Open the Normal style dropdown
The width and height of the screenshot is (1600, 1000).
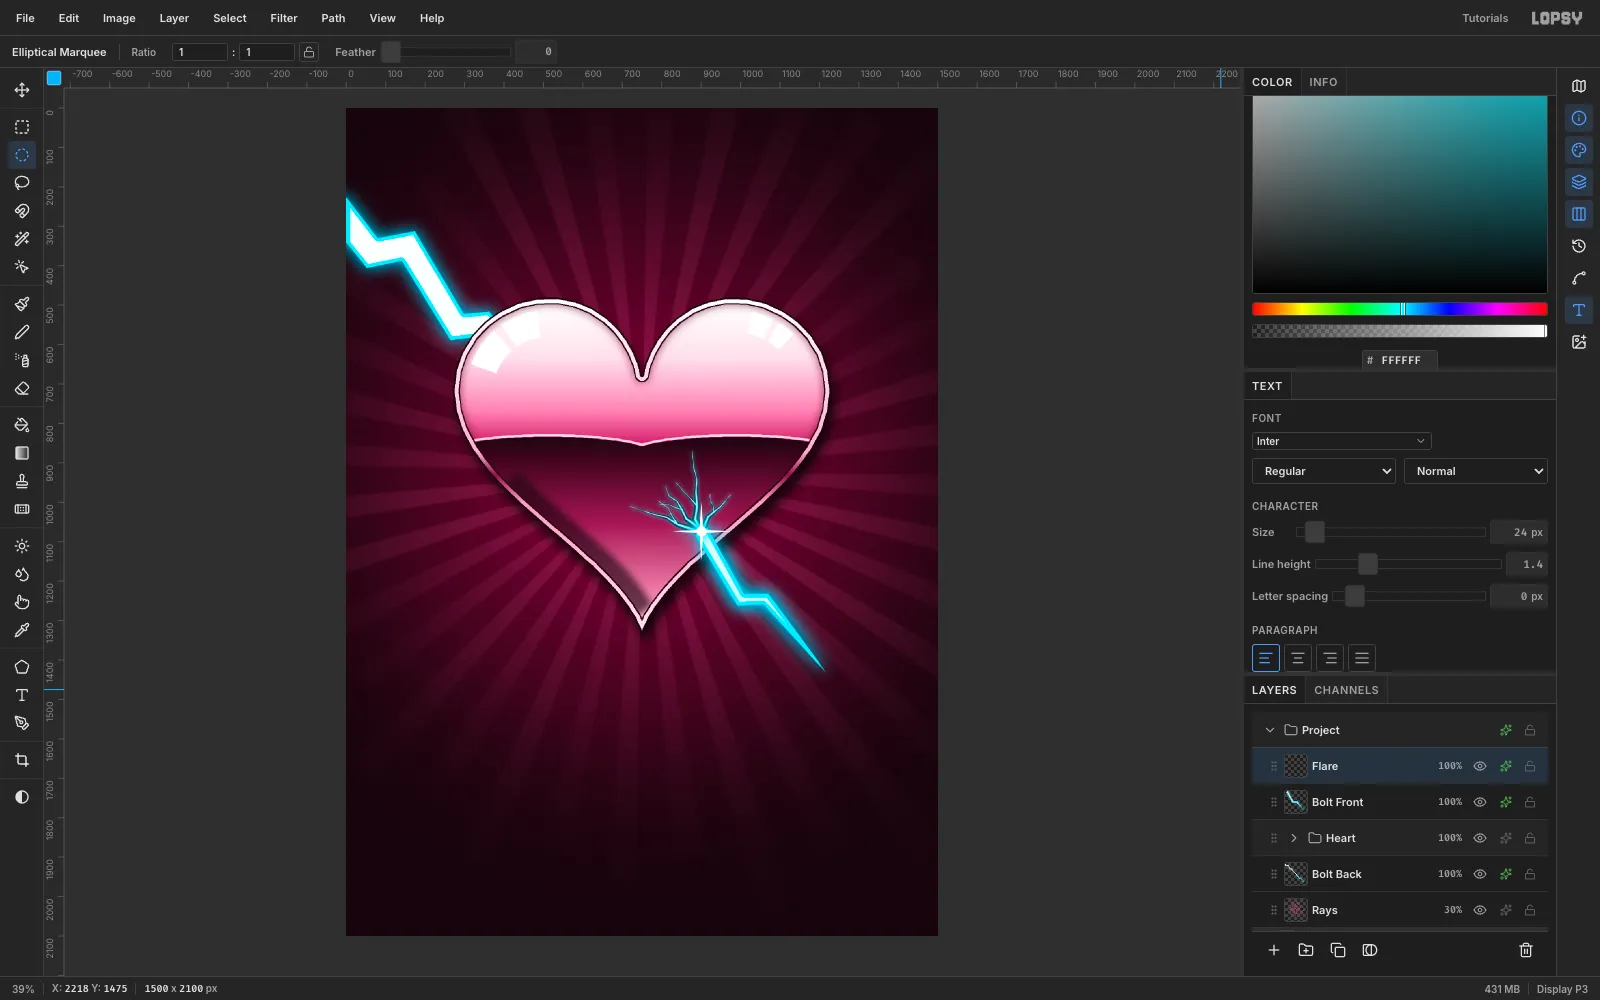pos(1475,471)
